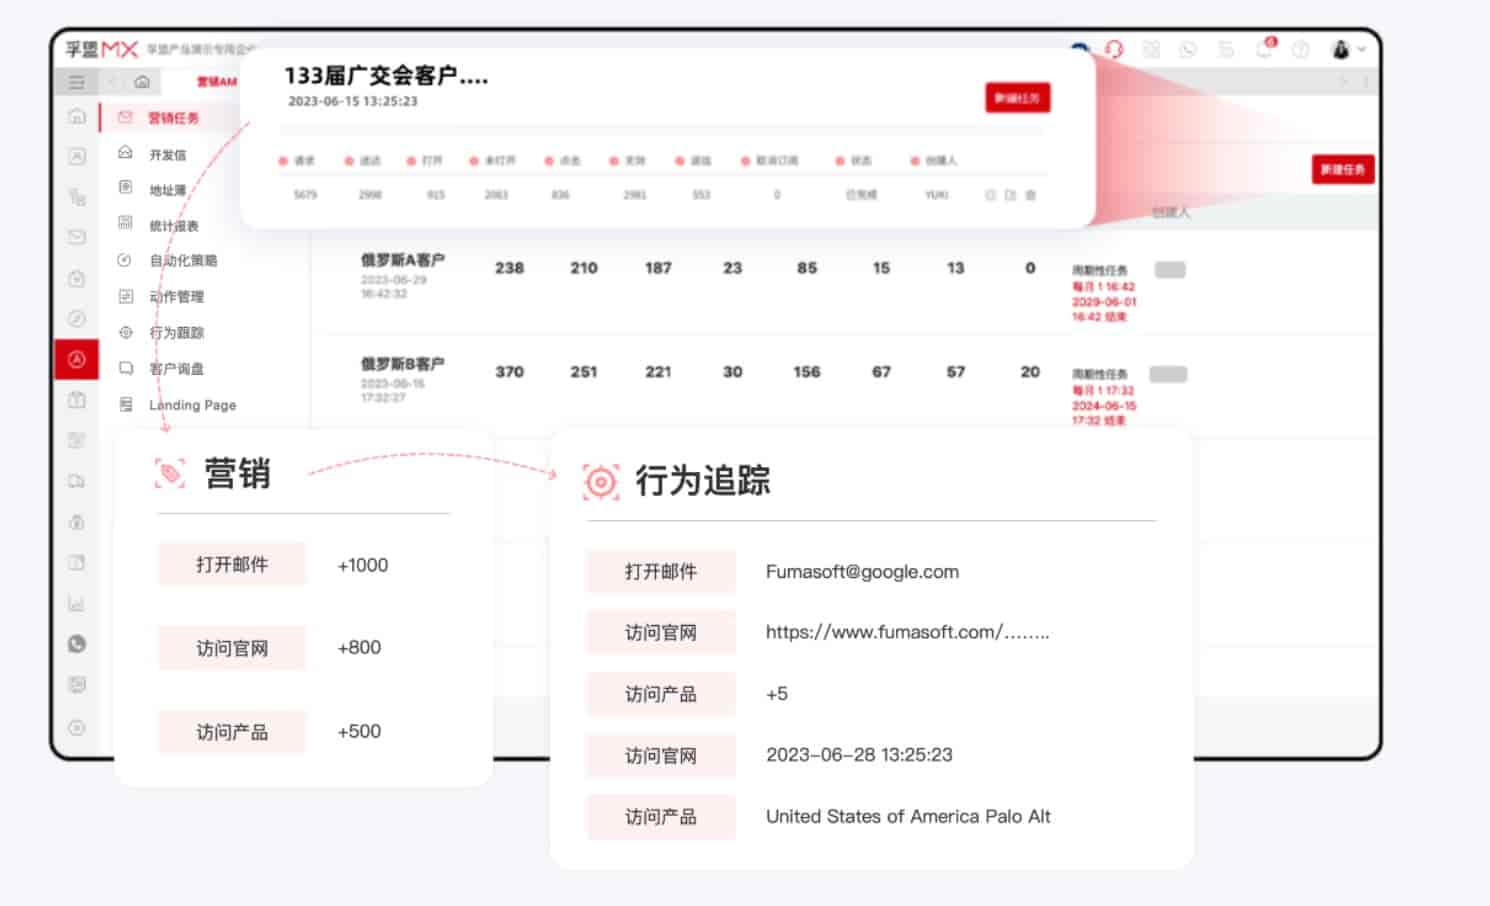Toggle the gray switch for 俄罗斯B客户 task
Screen dimensions: 1490x906
(1168, 374)
